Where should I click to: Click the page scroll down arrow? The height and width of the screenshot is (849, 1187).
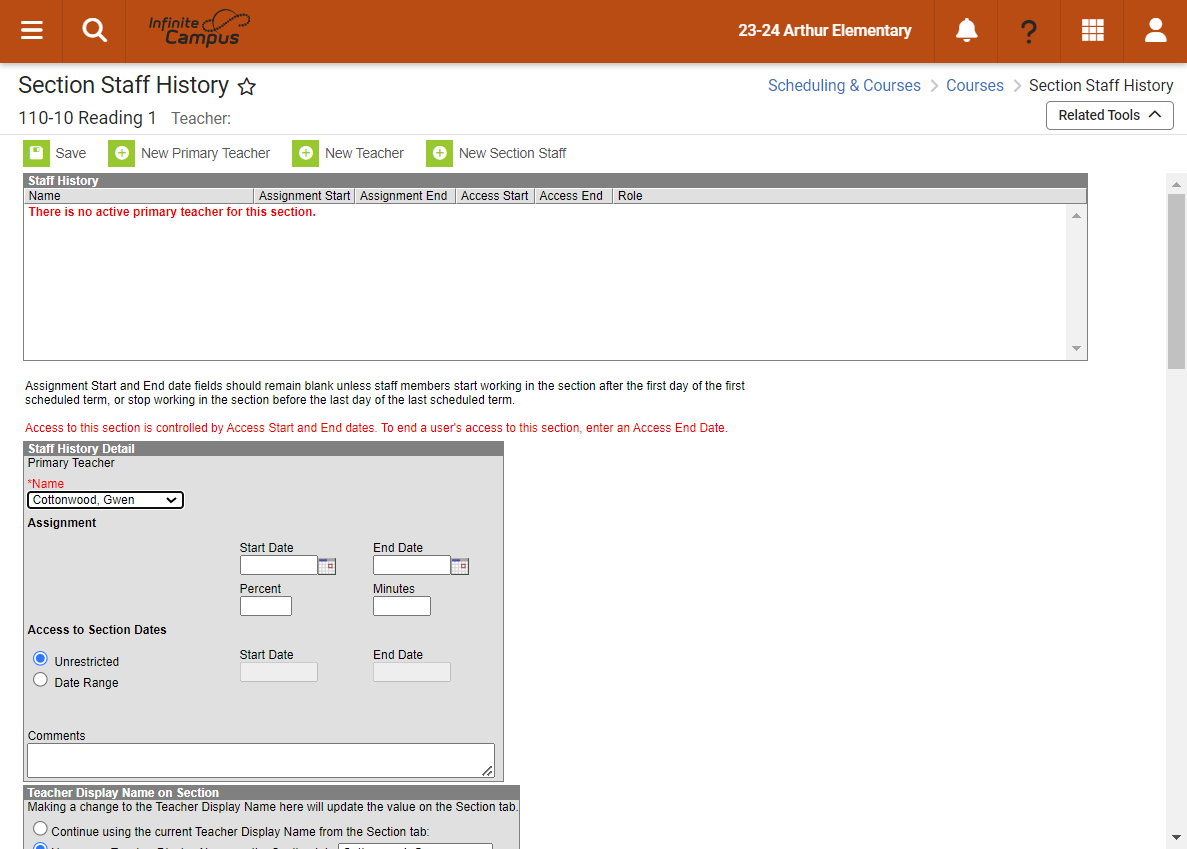click(x=1176, y=837)
